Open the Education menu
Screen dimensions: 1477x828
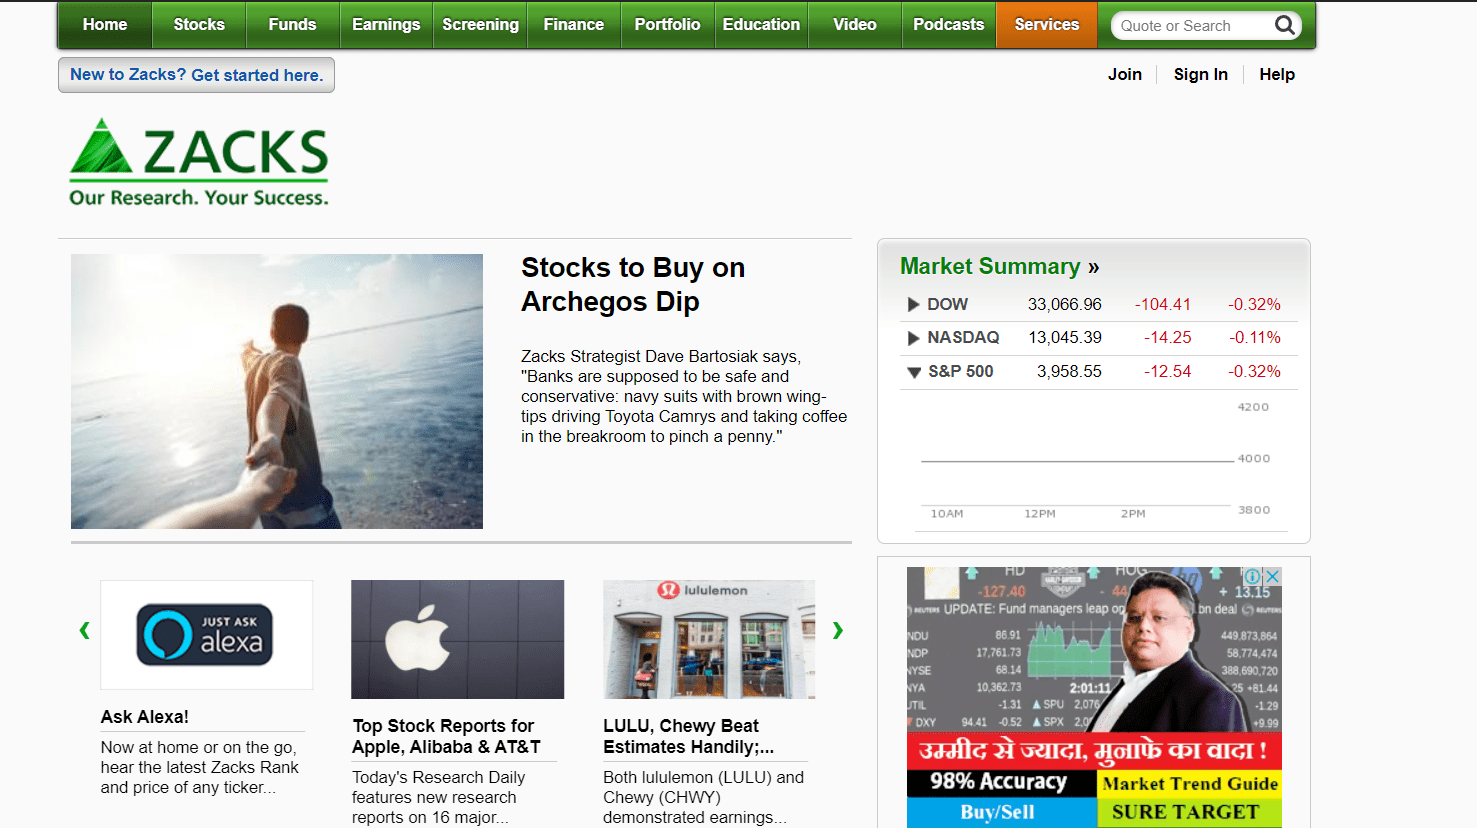[761, 25]
